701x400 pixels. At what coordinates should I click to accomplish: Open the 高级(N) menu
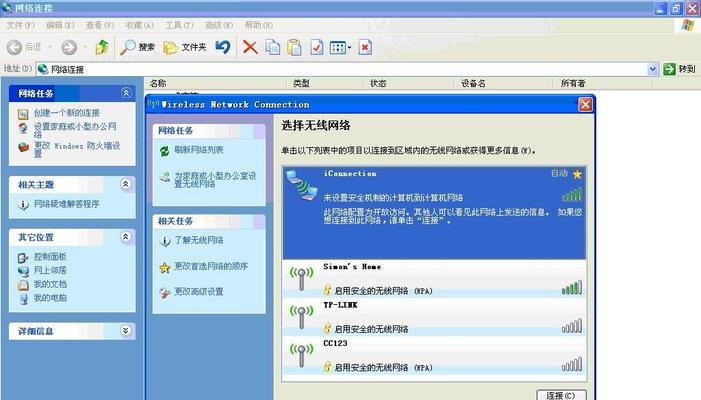(219, 25)
